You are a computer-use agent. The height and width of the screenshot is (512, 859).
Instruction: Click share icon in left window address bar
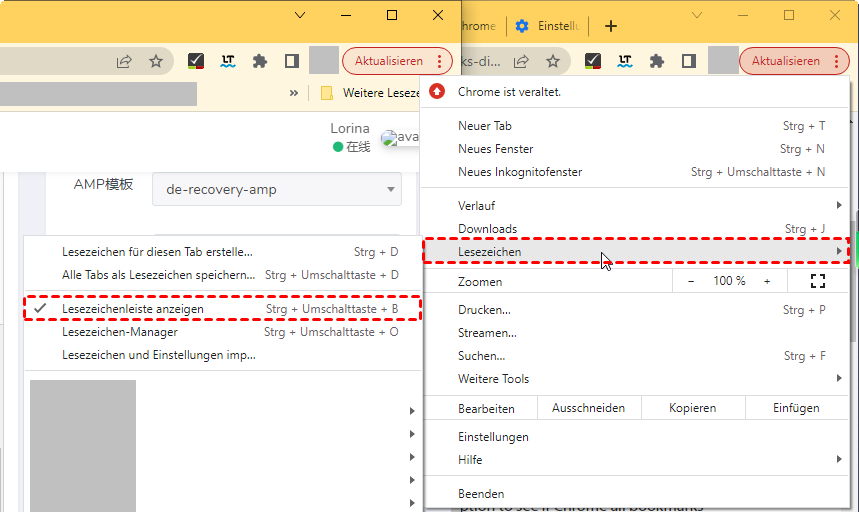pos(124,61)
